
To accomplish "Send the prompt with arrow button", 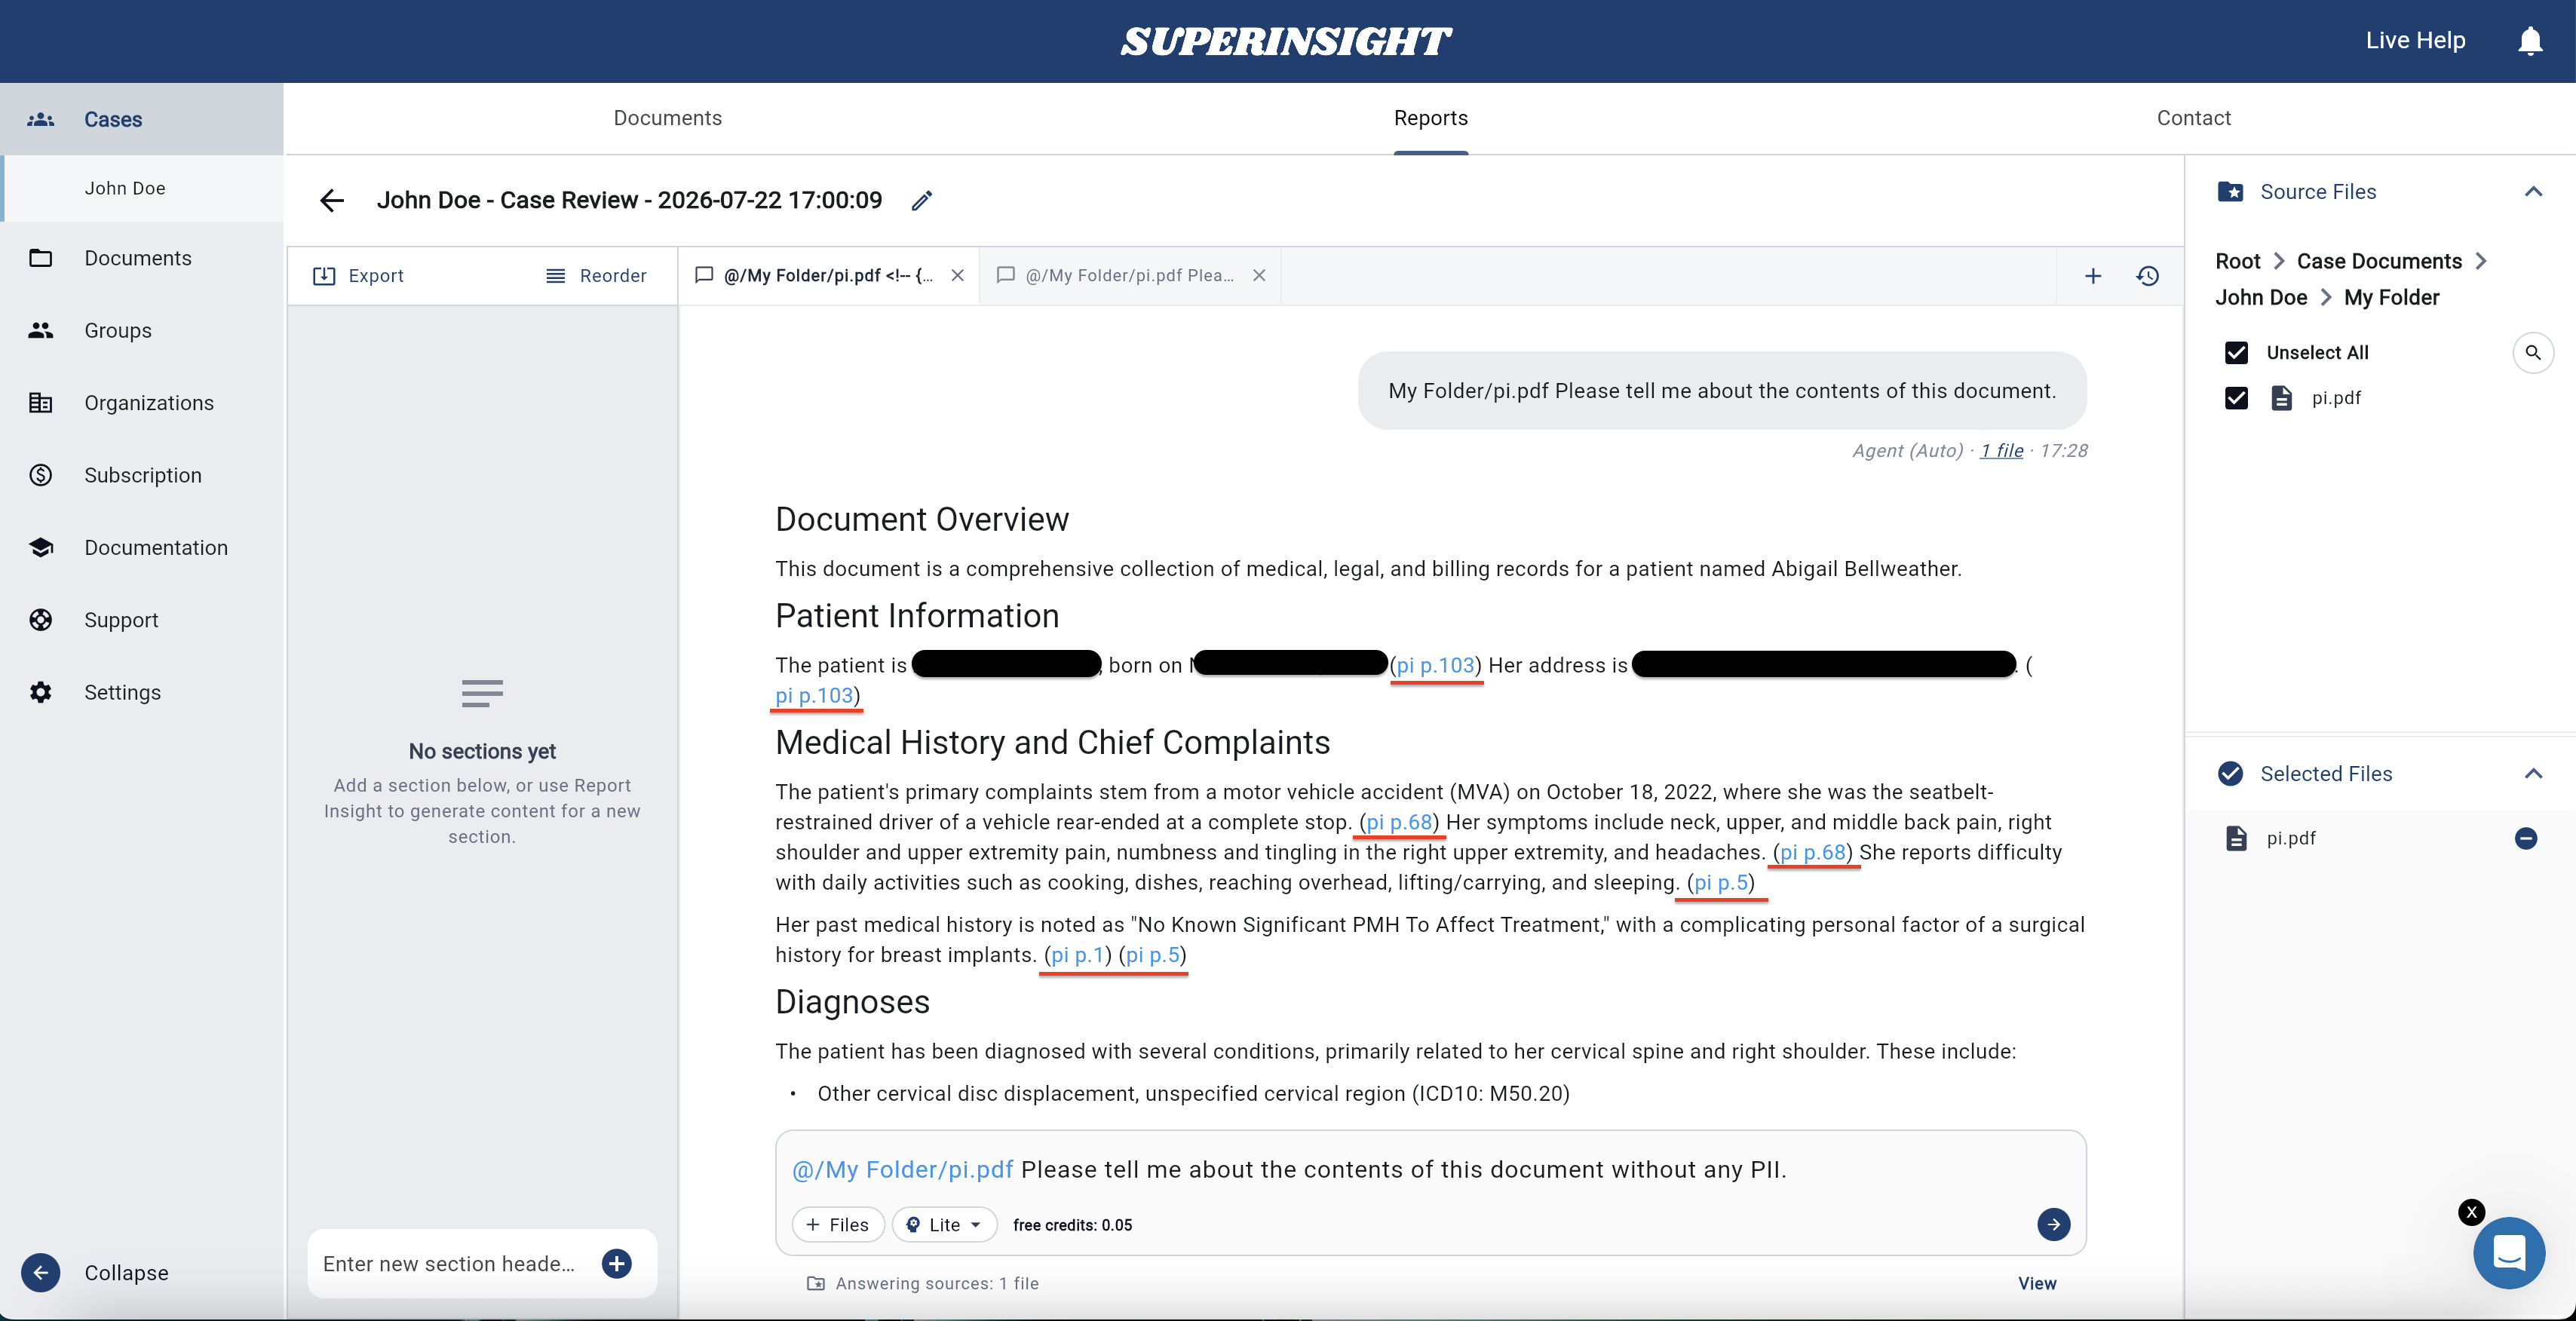I will (x=2054, y=1224).
